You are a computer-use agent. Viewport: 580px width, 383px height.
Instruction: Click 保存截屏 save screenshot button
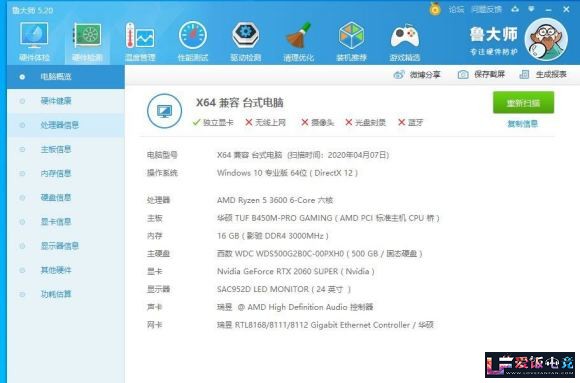click(481, 75)
